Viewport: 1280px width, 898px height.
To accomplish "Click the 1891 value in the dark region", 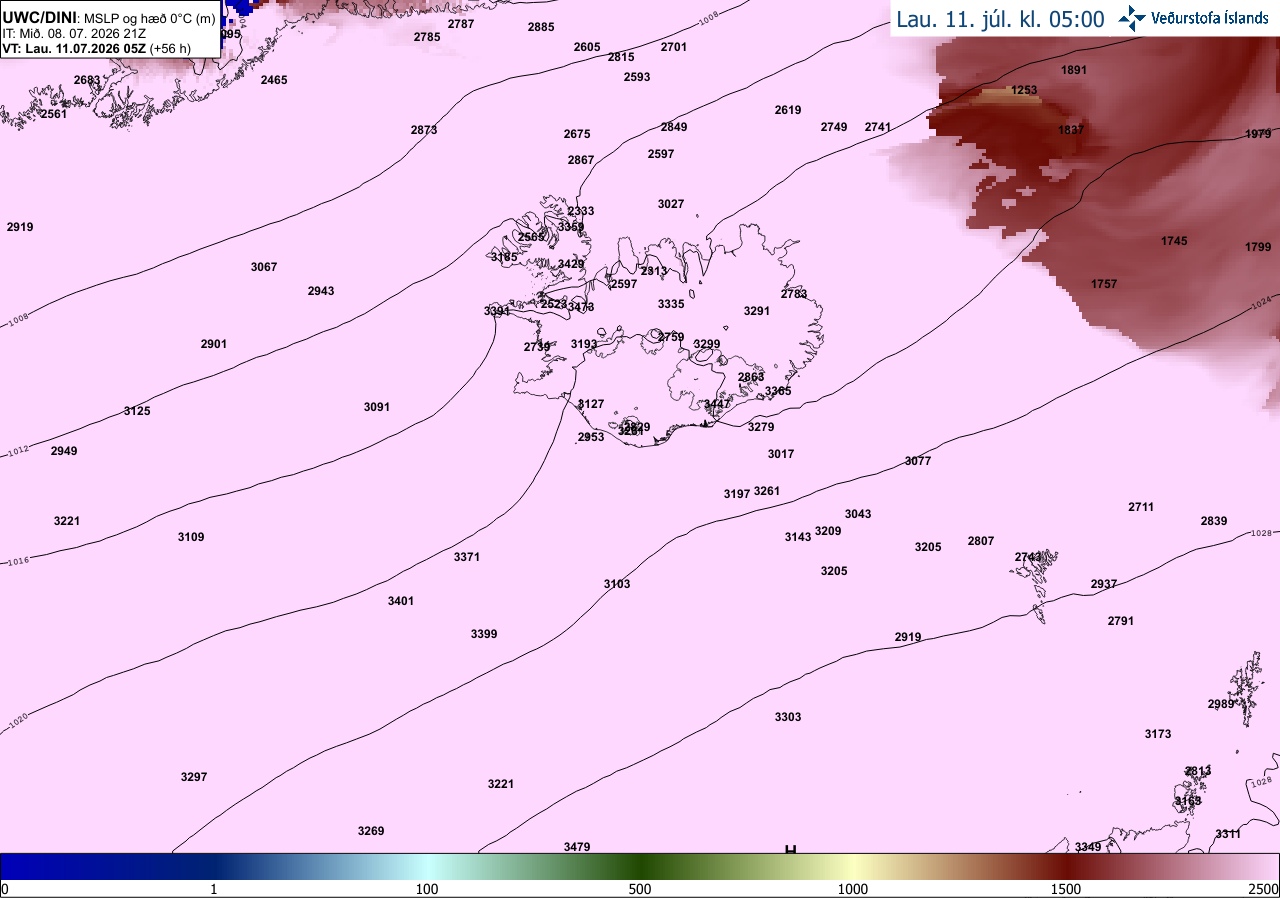I will point(1074,70).
